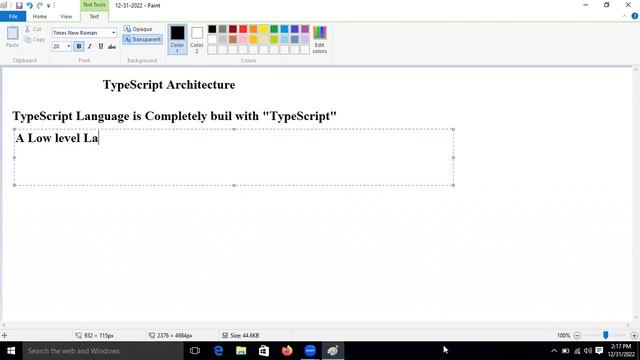The image size is (640, 360).
Task: Click the Size 44.6KB status entry
Action: (240, 336)
